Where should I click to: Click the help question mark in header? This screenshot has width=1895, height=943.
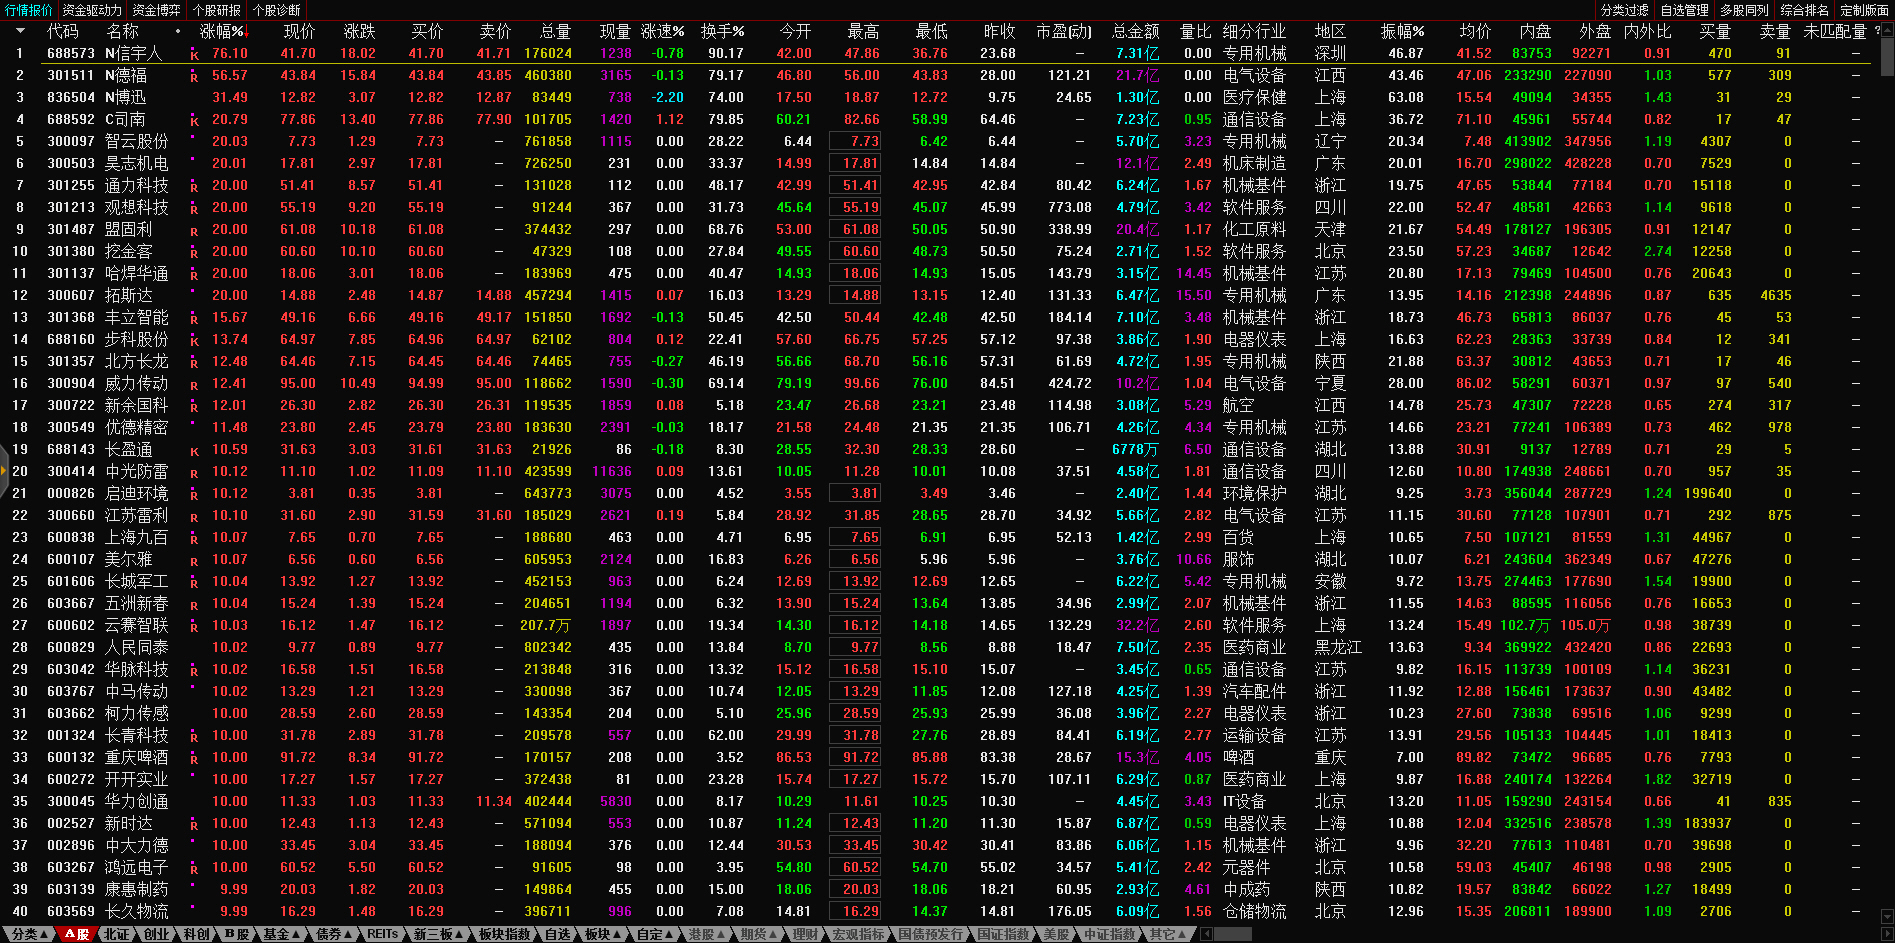1877,32
